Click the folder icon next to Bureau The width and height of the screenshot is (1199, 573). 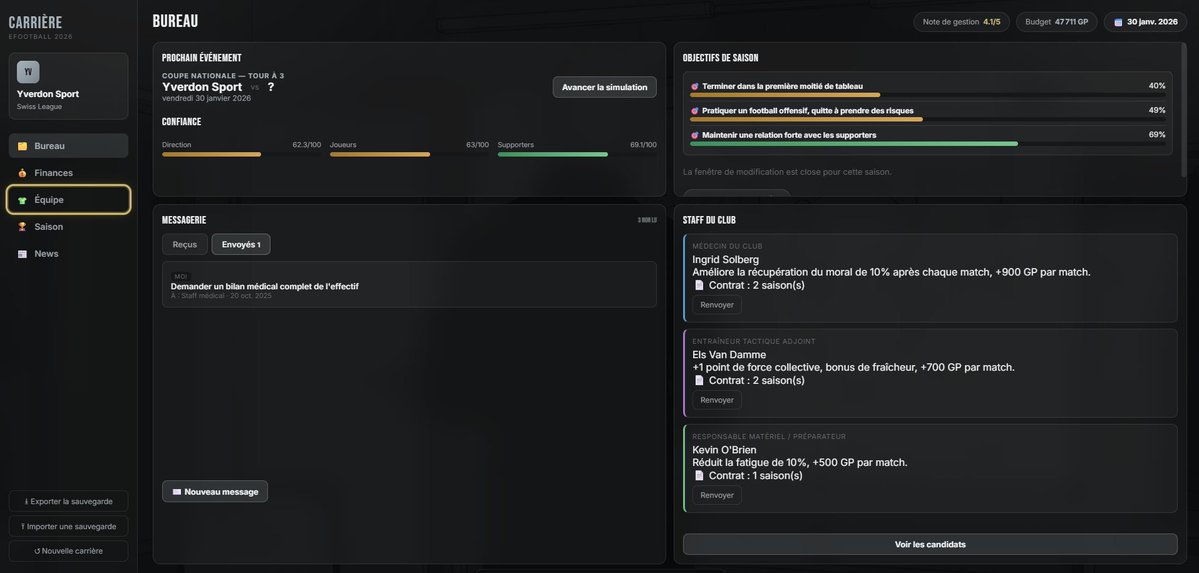pyautogui.click(x=22, y=146)
